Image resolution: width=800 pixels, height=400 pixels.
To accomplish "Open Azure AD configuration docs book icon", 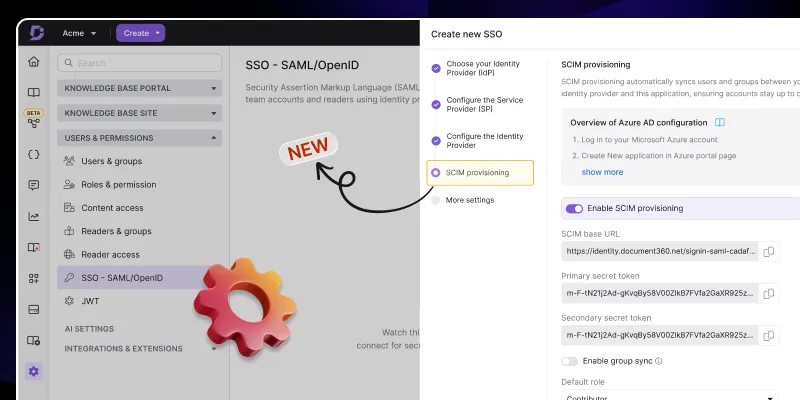I will (x=720, y=122).
